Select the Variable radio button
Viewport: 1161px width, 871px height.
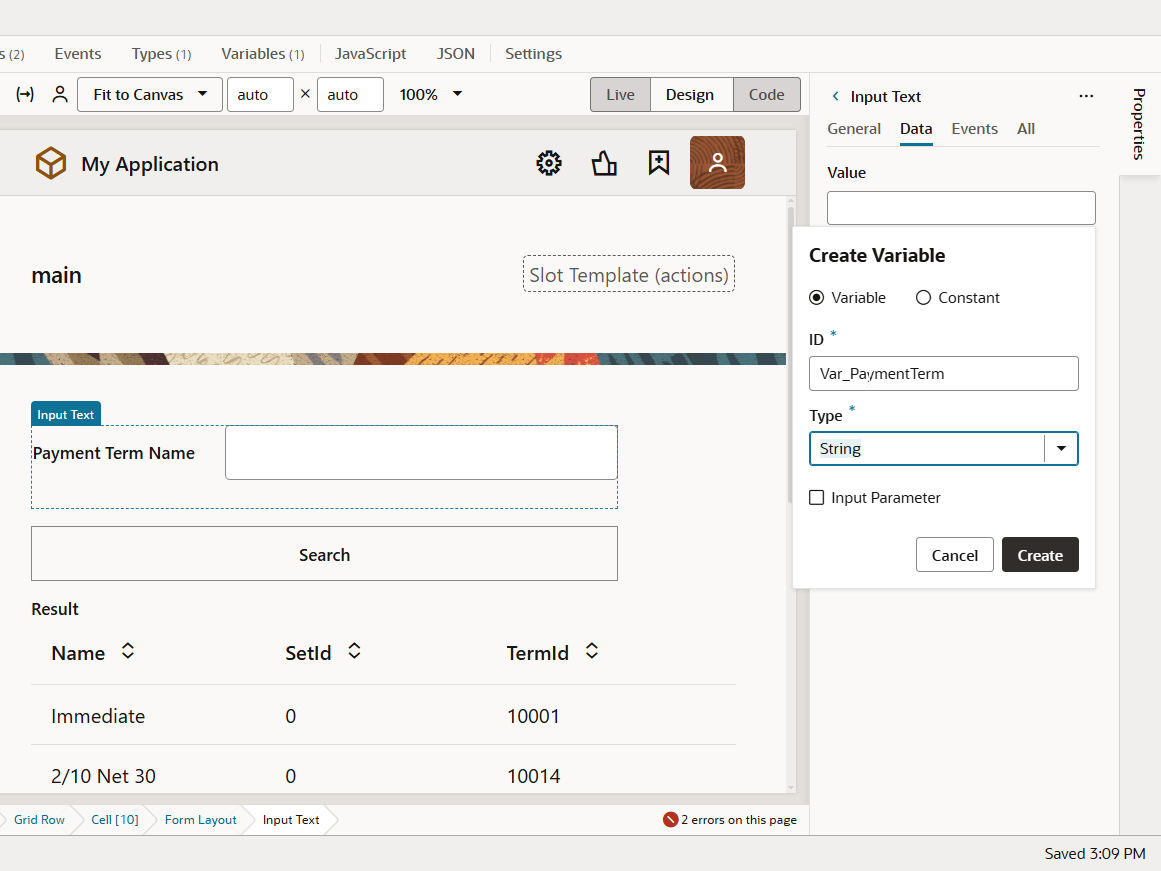(817, 298)
